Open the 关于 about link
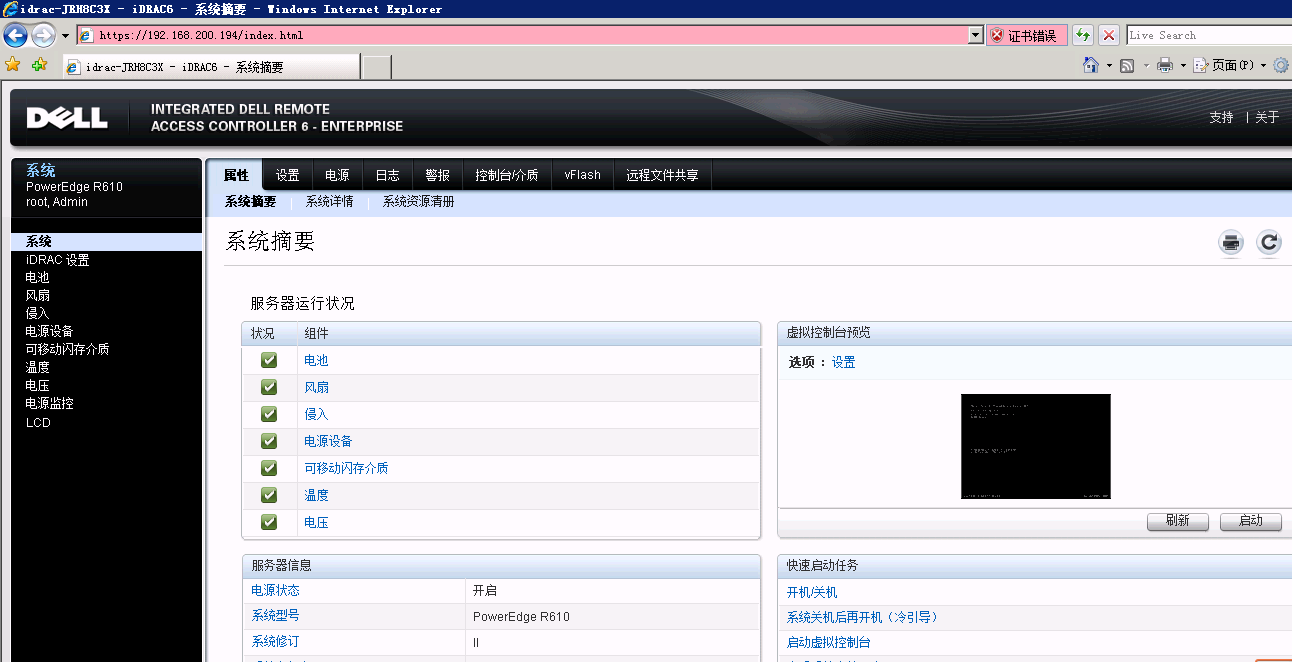This screenshot has width=1292, height=662. pyautogui.click(x=1267, y=118)
